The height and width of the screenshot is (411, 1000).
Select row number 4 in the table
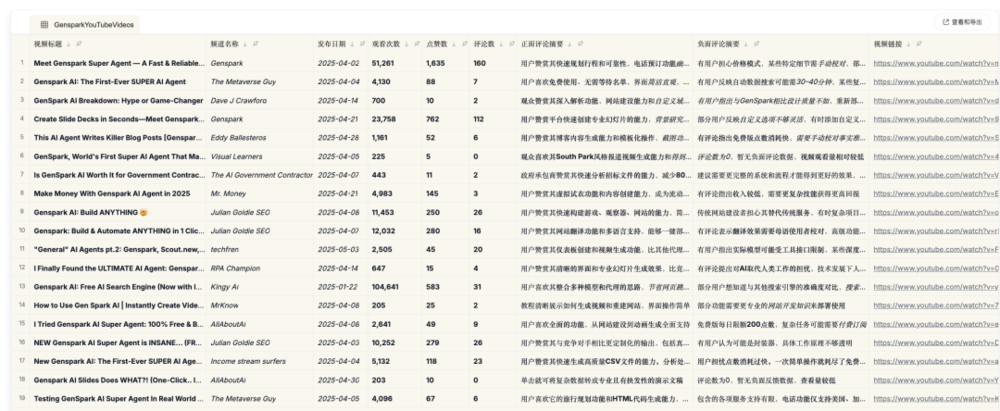coord(20,118)
